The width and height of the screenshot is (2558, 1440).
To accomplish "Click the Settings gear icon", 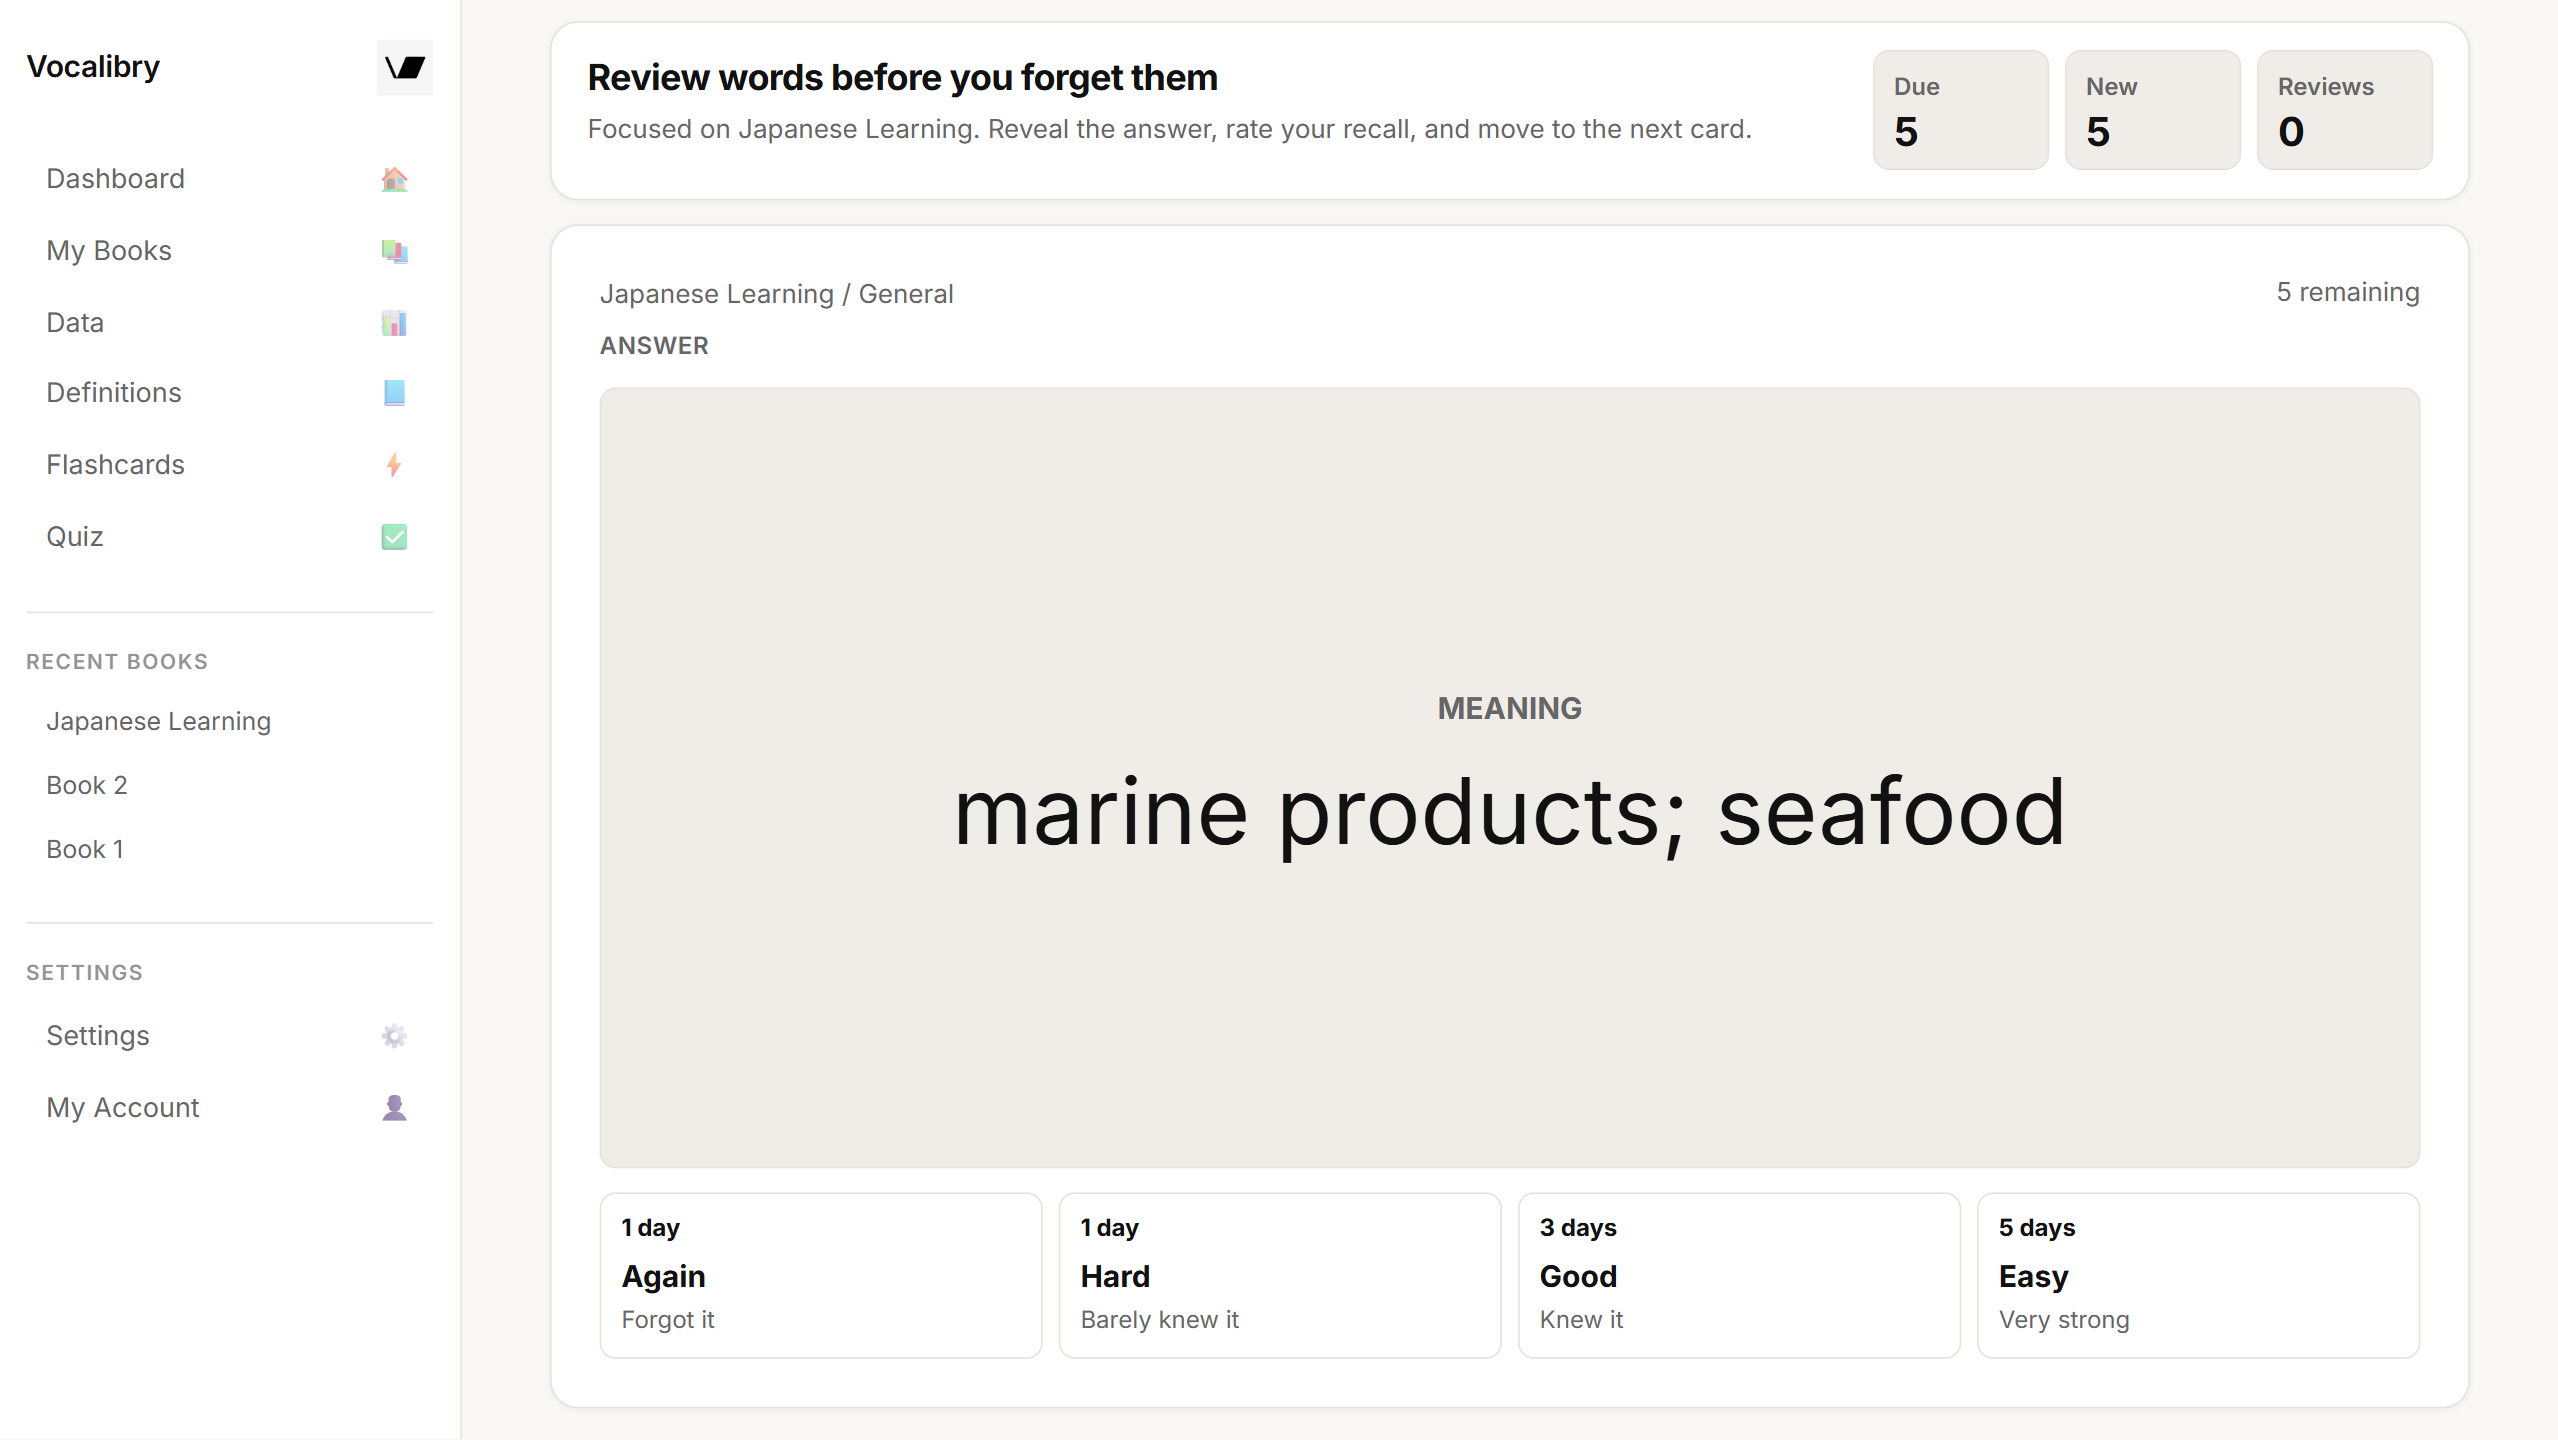I will click(394, 1036).
